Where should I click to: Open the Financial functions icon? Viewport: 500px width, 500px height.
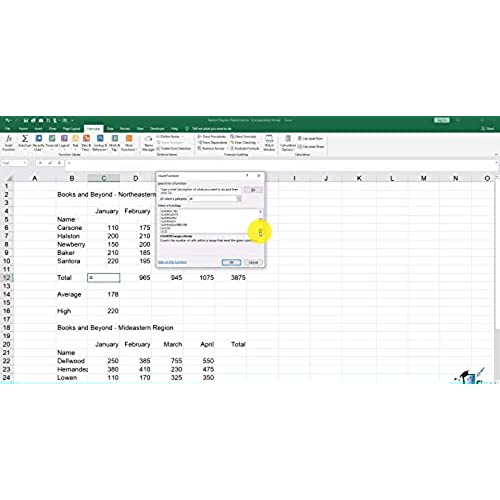pyautogui.click(x=52, y=138)
